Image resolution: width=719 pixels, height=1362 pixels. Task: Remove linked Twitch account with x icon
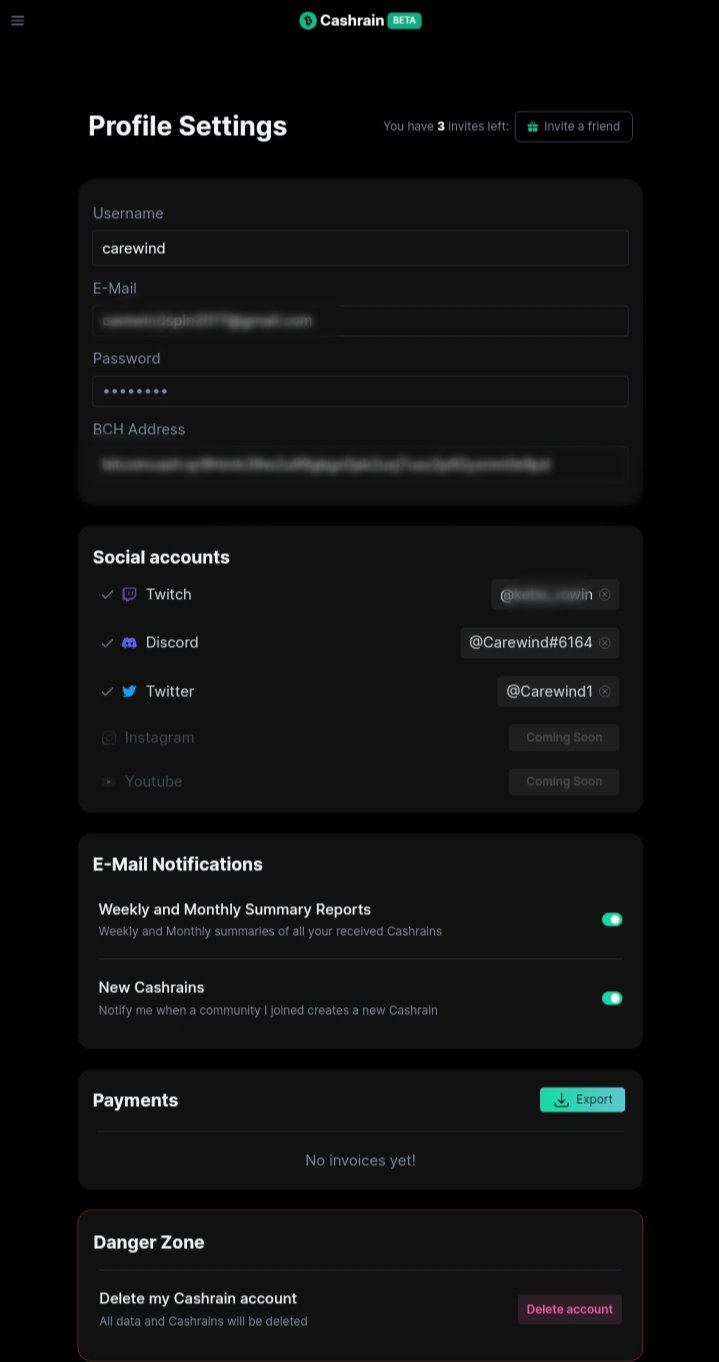point(604,594)
